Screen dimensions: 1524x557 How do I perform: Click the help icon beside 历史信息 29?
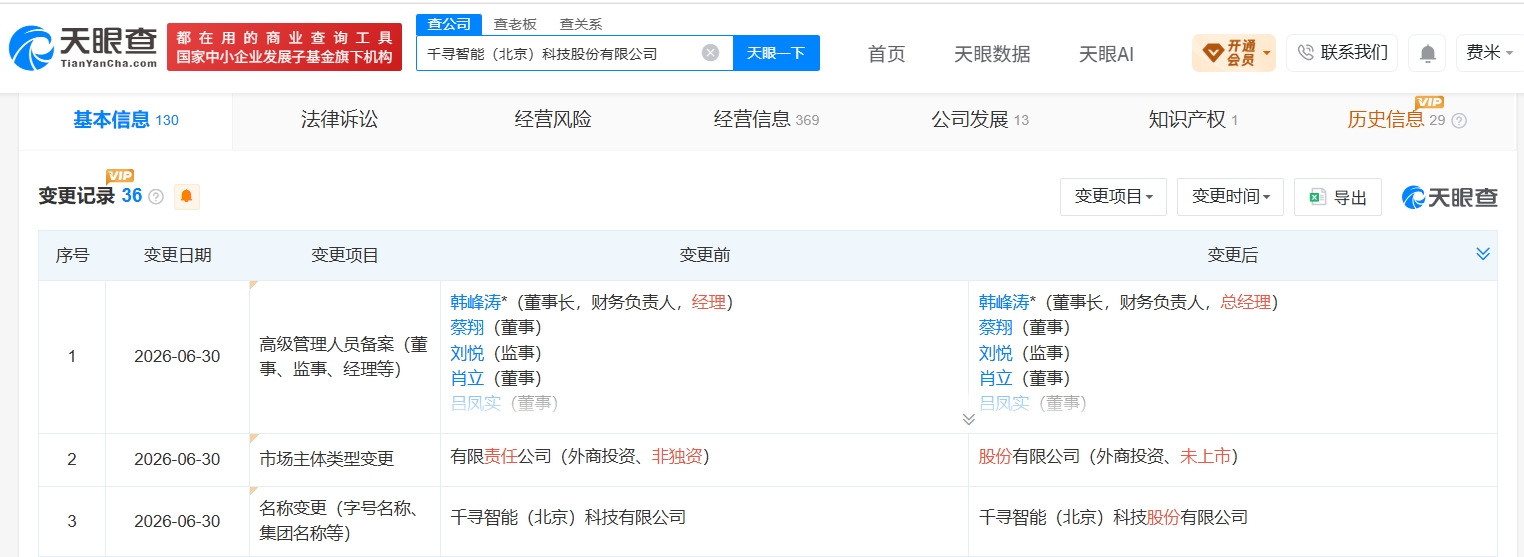1459,121
